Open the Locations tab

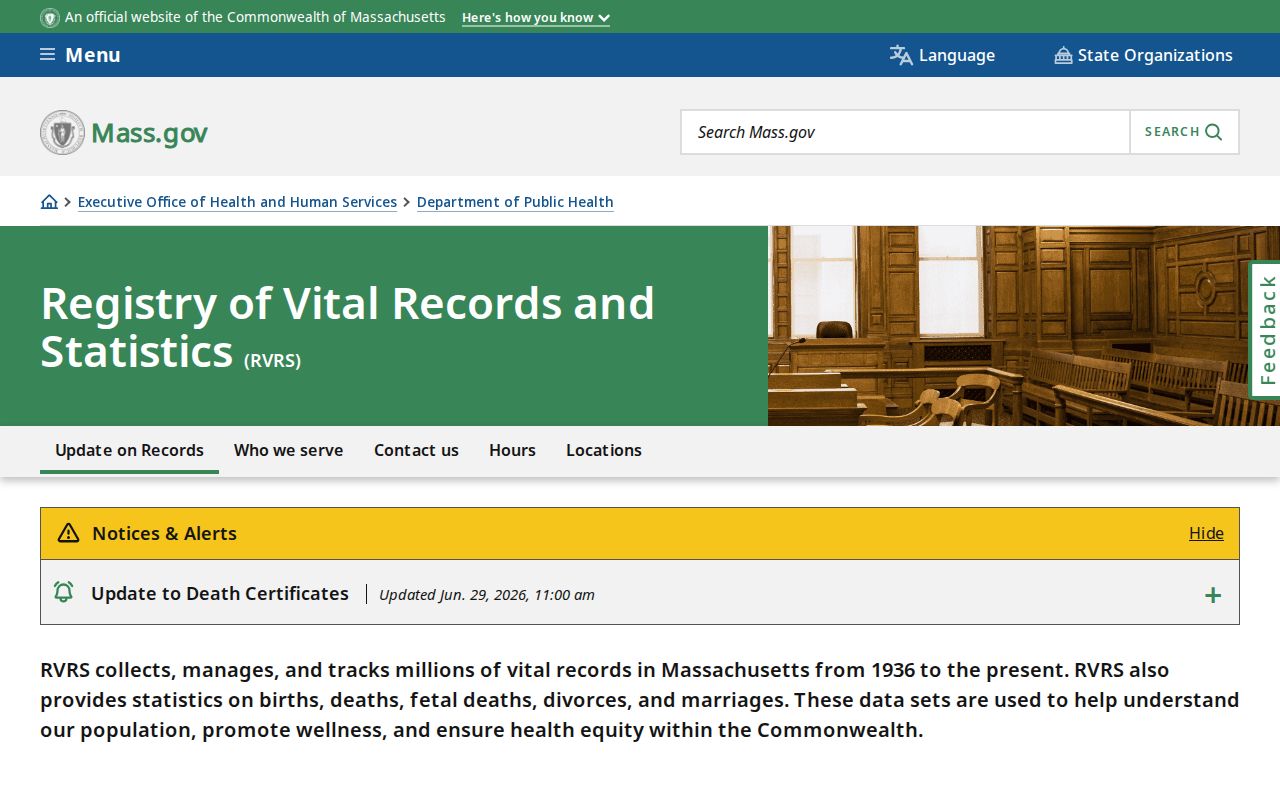604,450
